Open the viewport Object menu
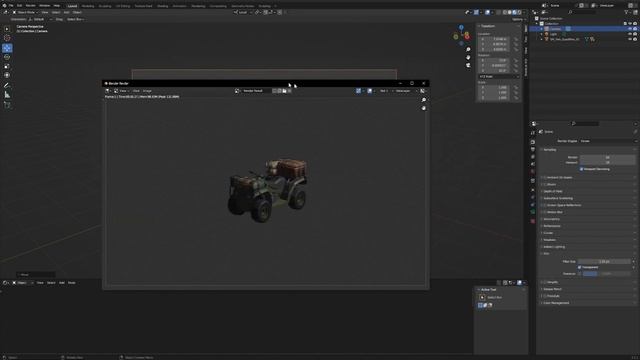Image resolution: width=640 pixels, height=360 pixels. pos(77,12)
